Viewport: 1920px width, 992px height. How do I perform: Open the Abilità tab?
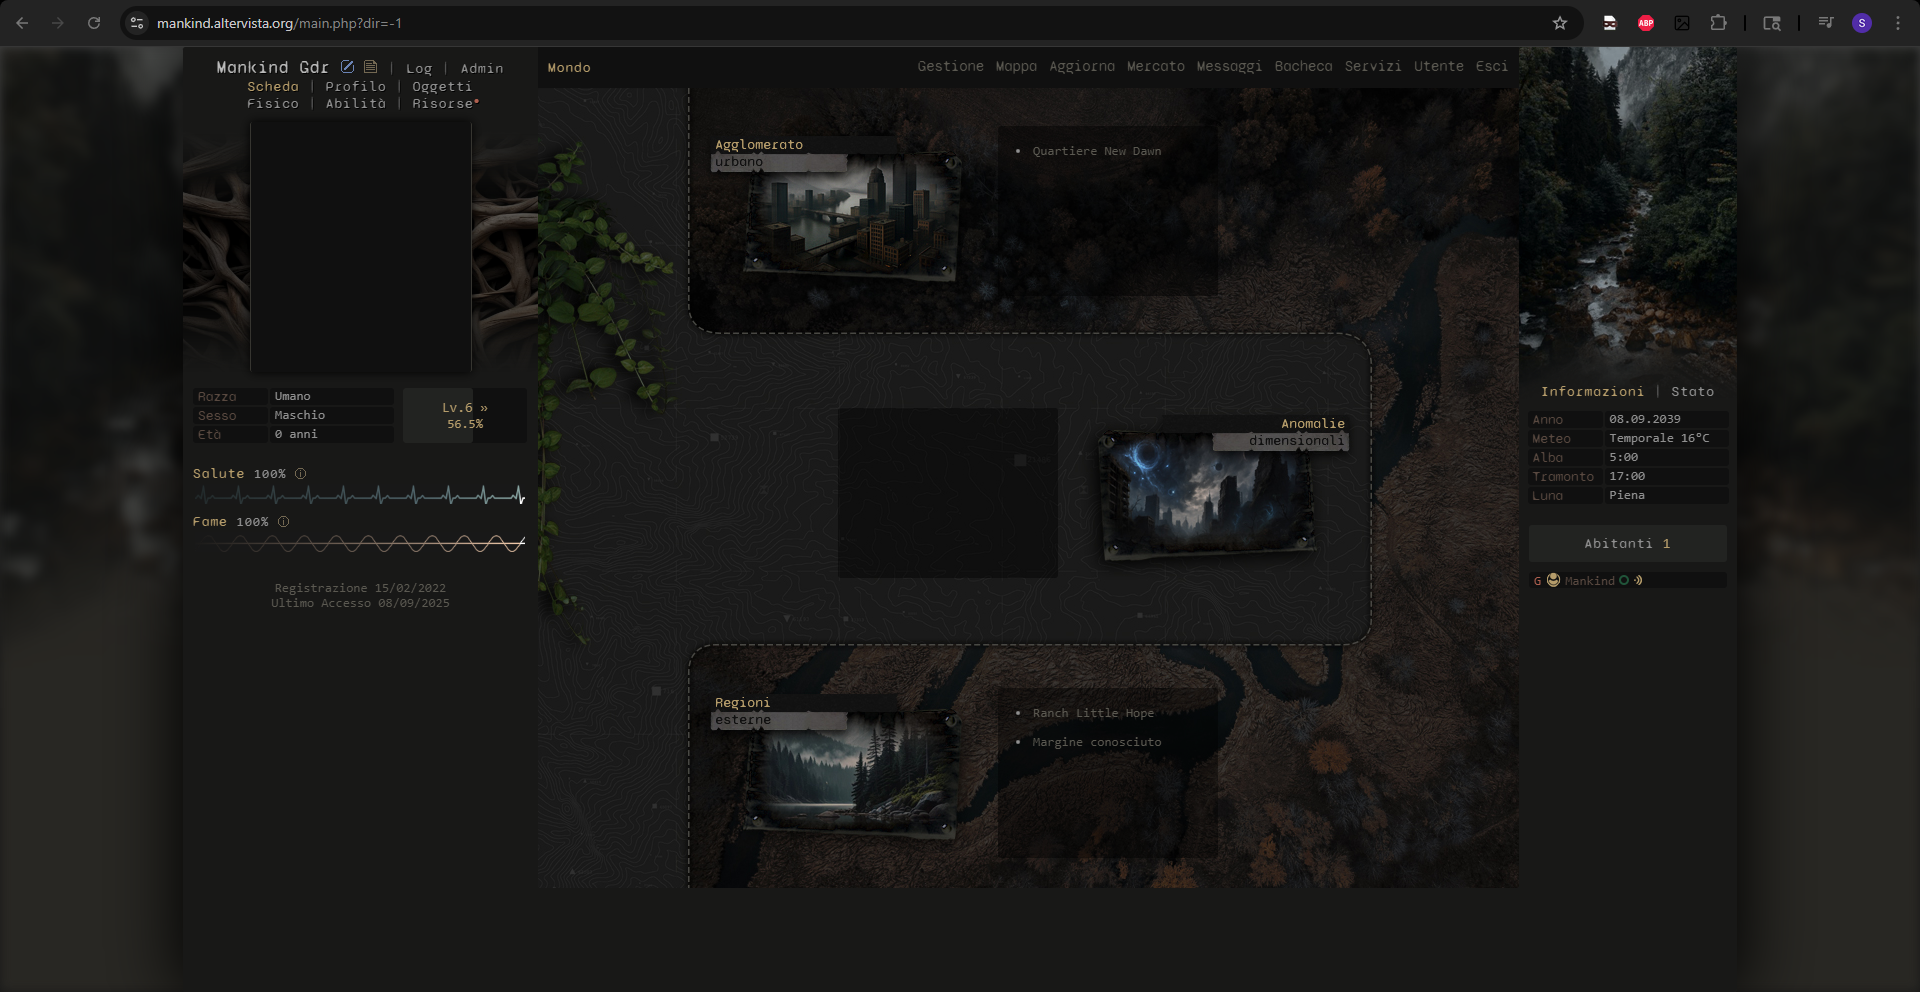(355, 104)
